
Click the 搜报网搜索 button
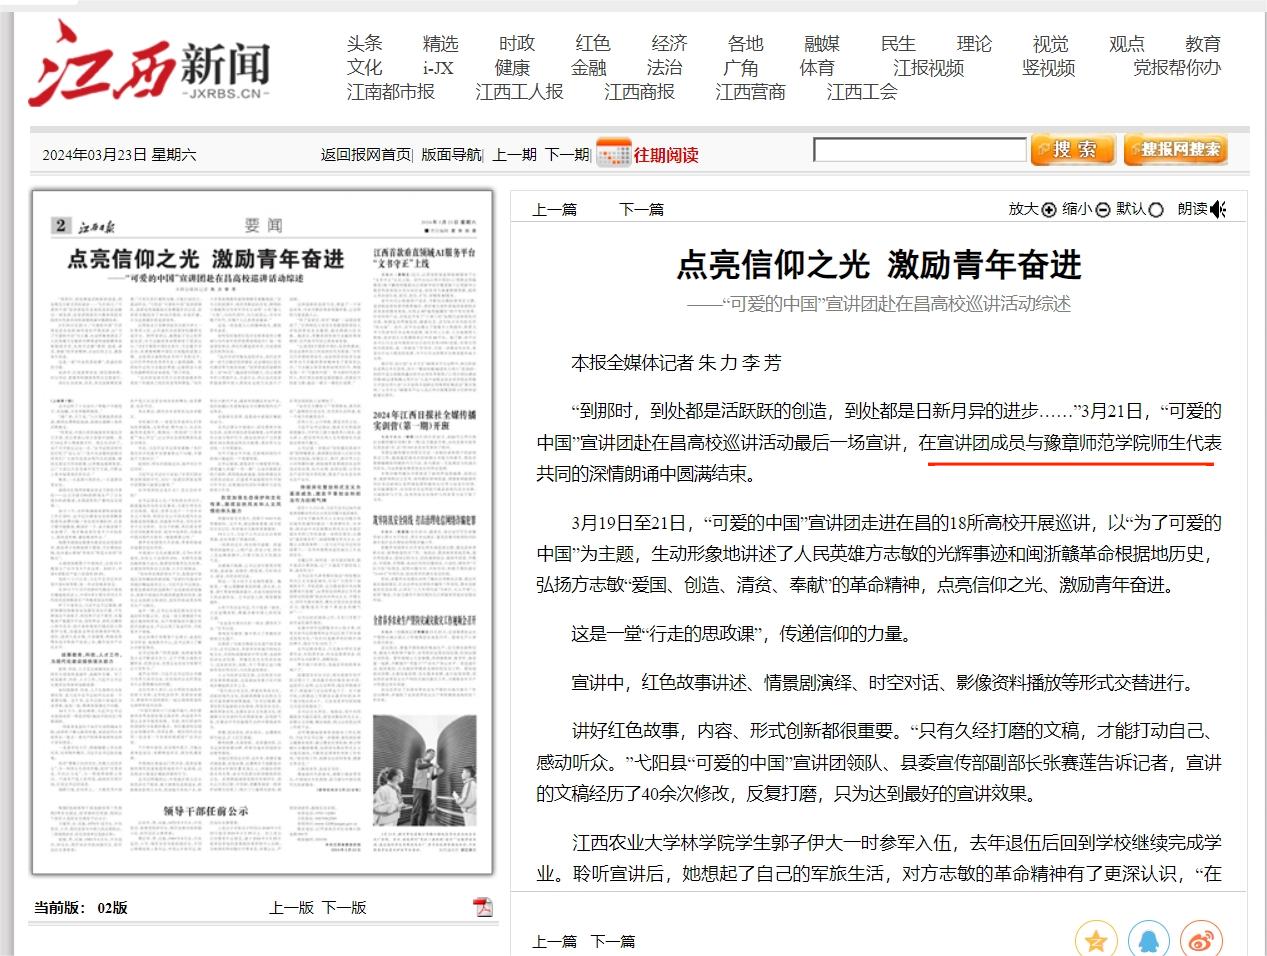[1175, 150]
